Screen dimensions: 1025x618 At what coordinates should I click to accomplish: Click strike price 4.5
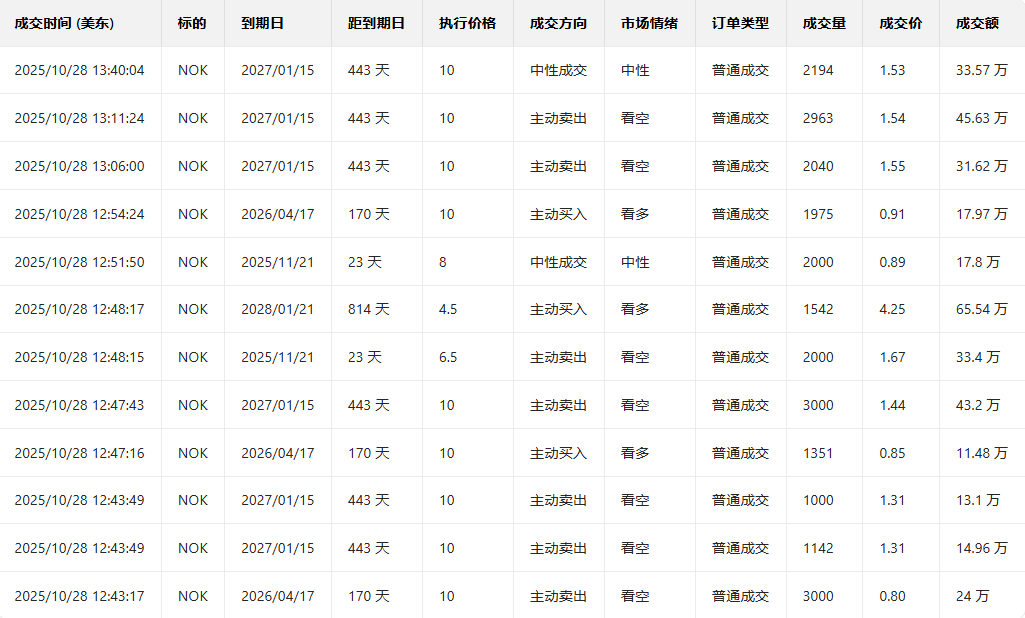coord(448,309)
